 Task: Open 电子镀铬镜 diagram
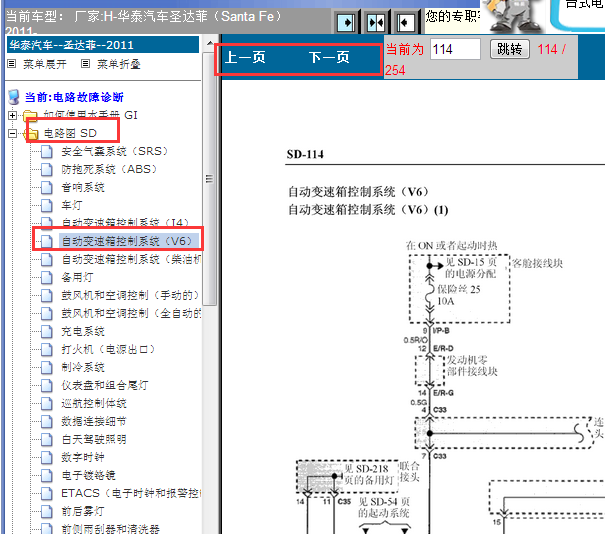tap(88, 475)
